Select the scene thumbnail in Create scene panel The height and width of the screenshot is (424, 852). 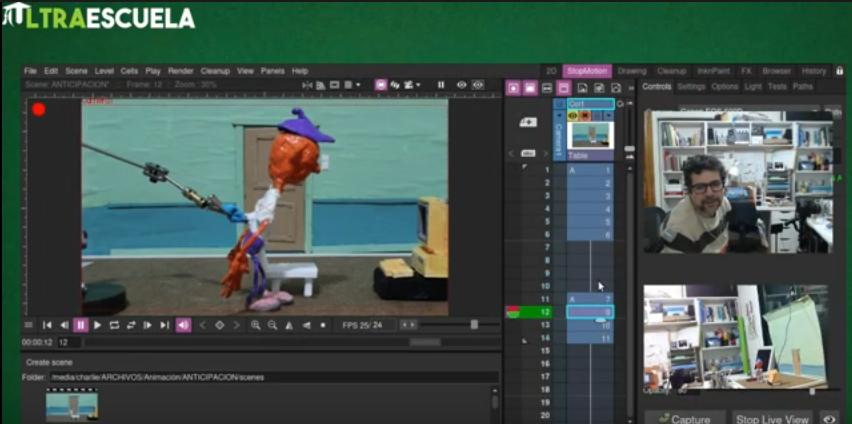point(71,404)
